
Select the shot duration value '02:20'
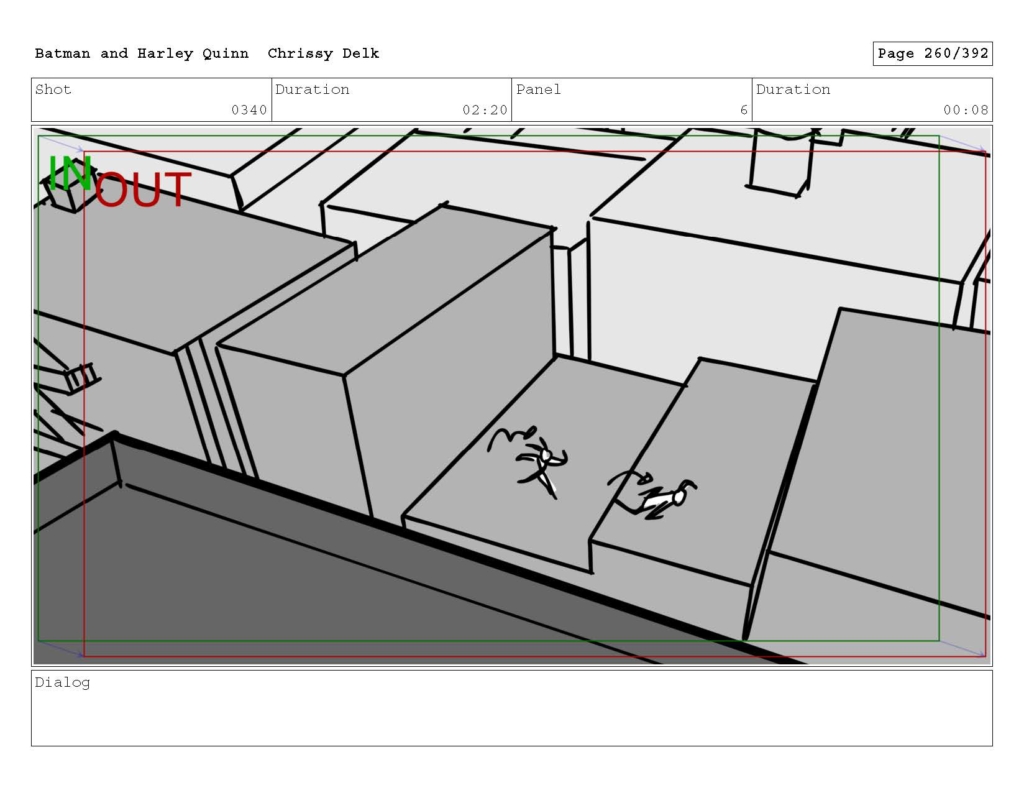tap(485, 110)
